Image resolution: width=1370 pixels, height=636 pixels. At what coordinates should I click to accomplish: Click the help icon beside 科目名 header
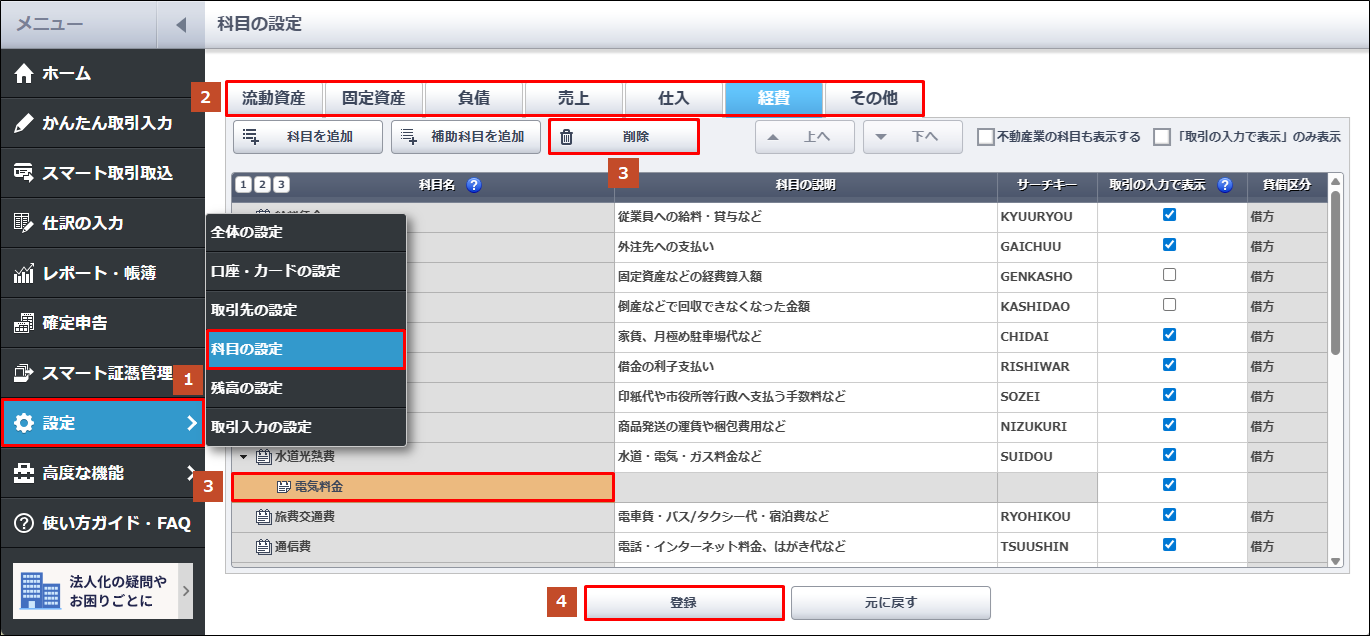coord(474,185)
